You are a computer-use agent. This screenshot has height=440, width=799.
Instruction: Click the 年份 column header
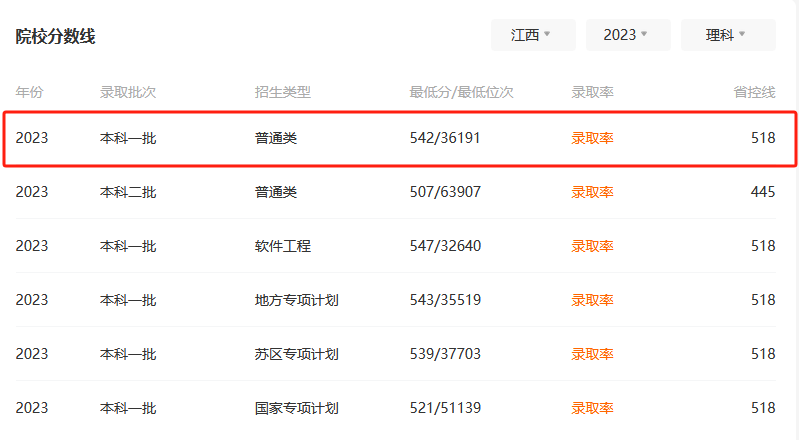point(30,92)
